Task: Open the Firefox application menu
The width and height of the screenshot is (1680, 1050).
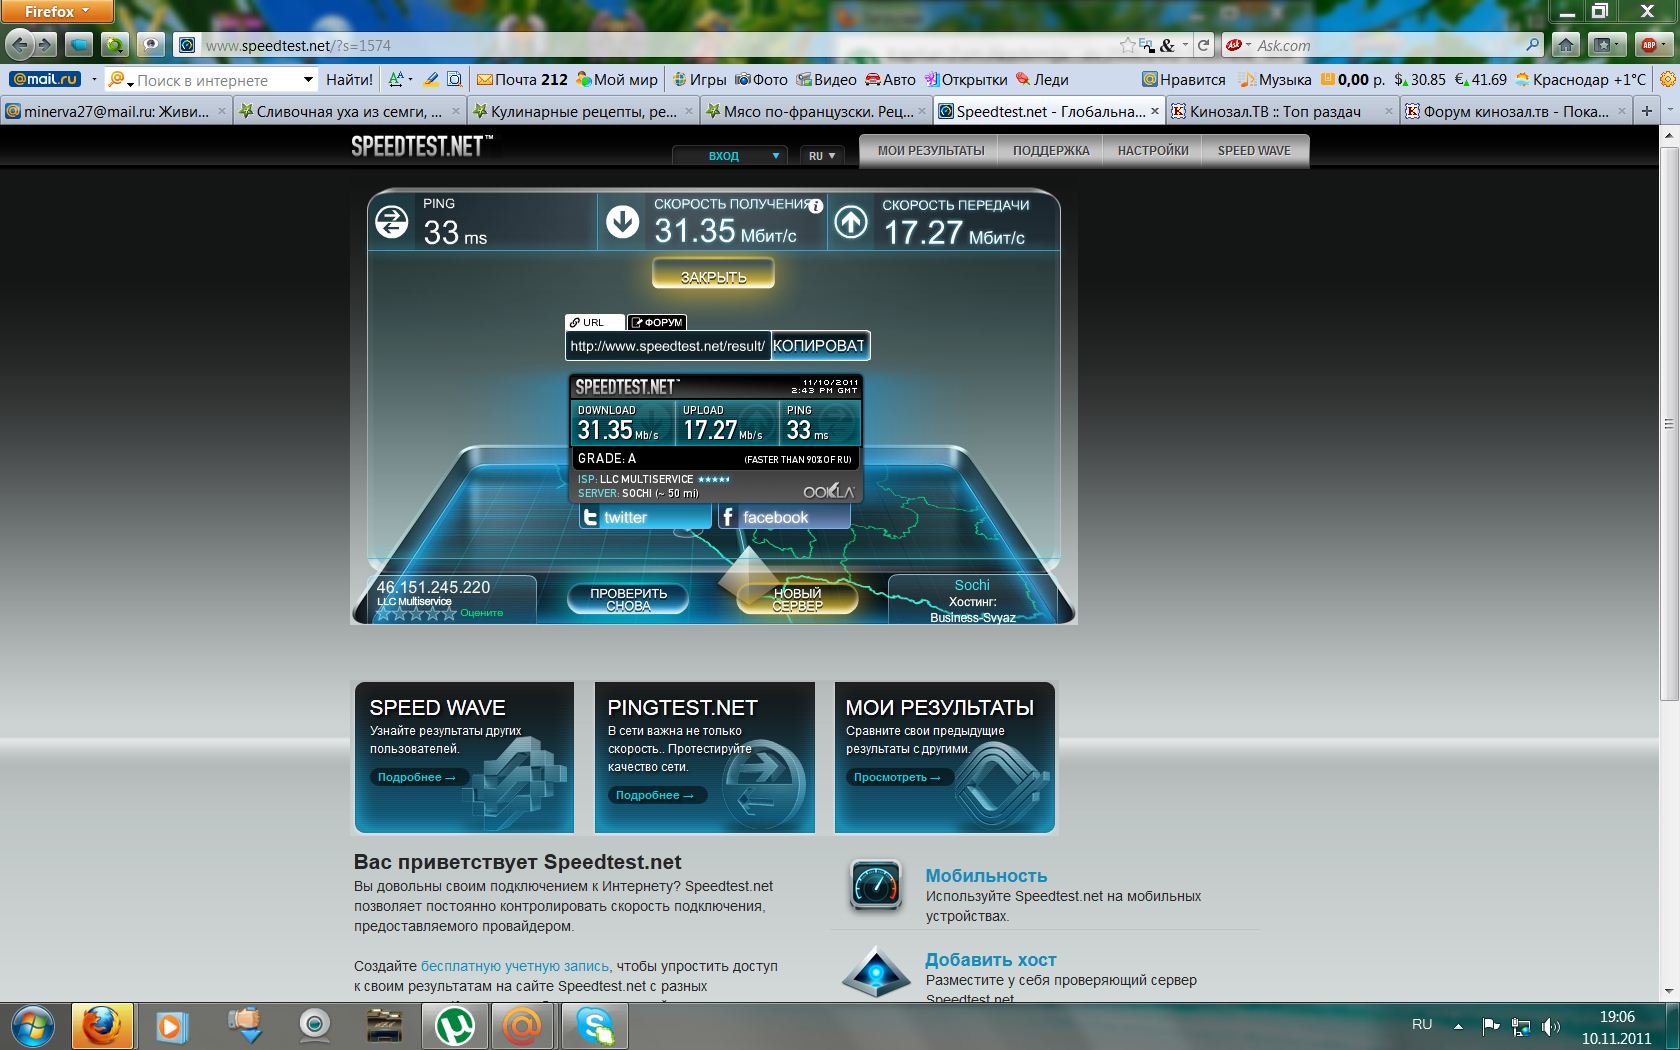Action: pyautogui.click(x=57, y=11)
